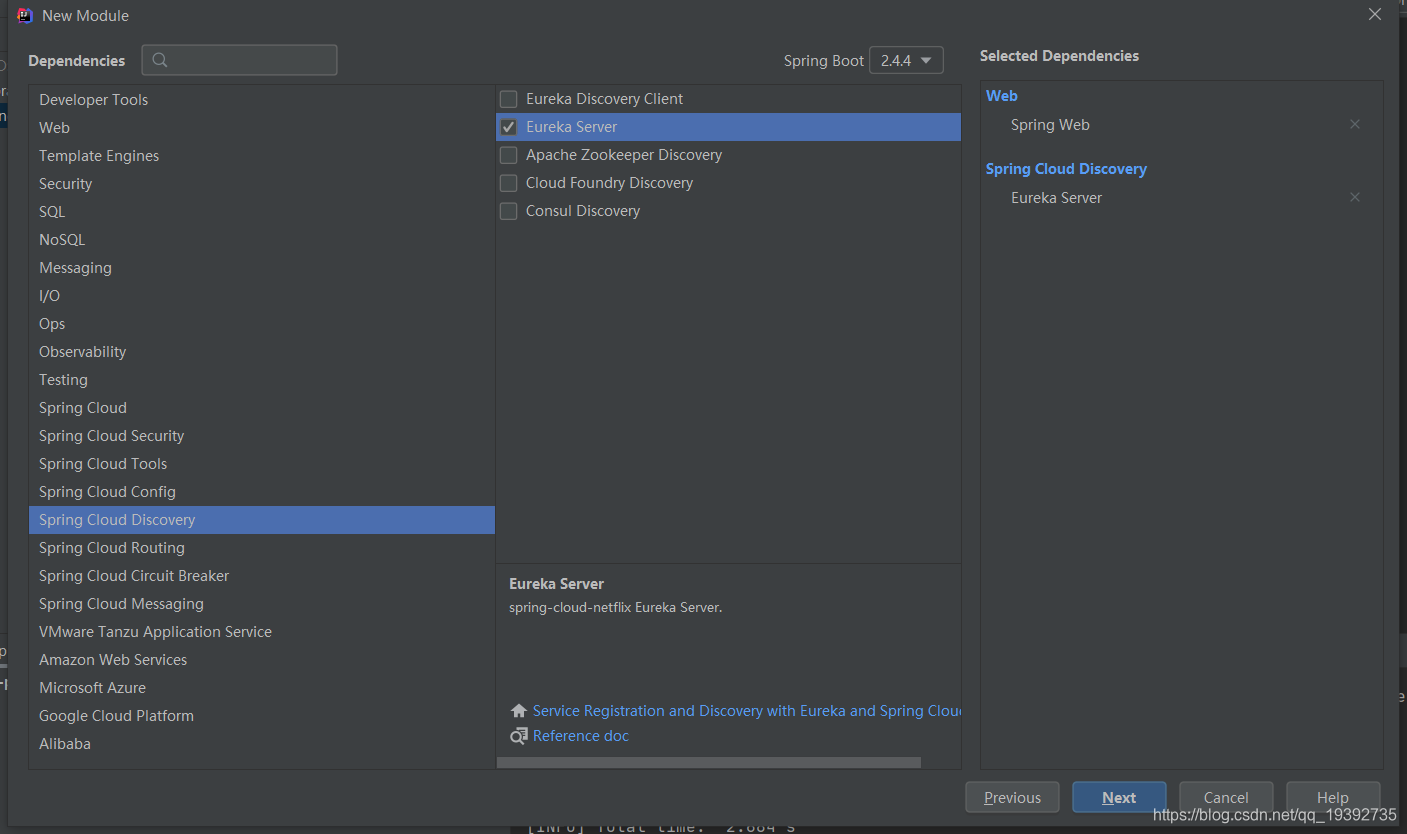Open the Template Engines category
This screenshot has height=834, width=1407.
[262, 156]
